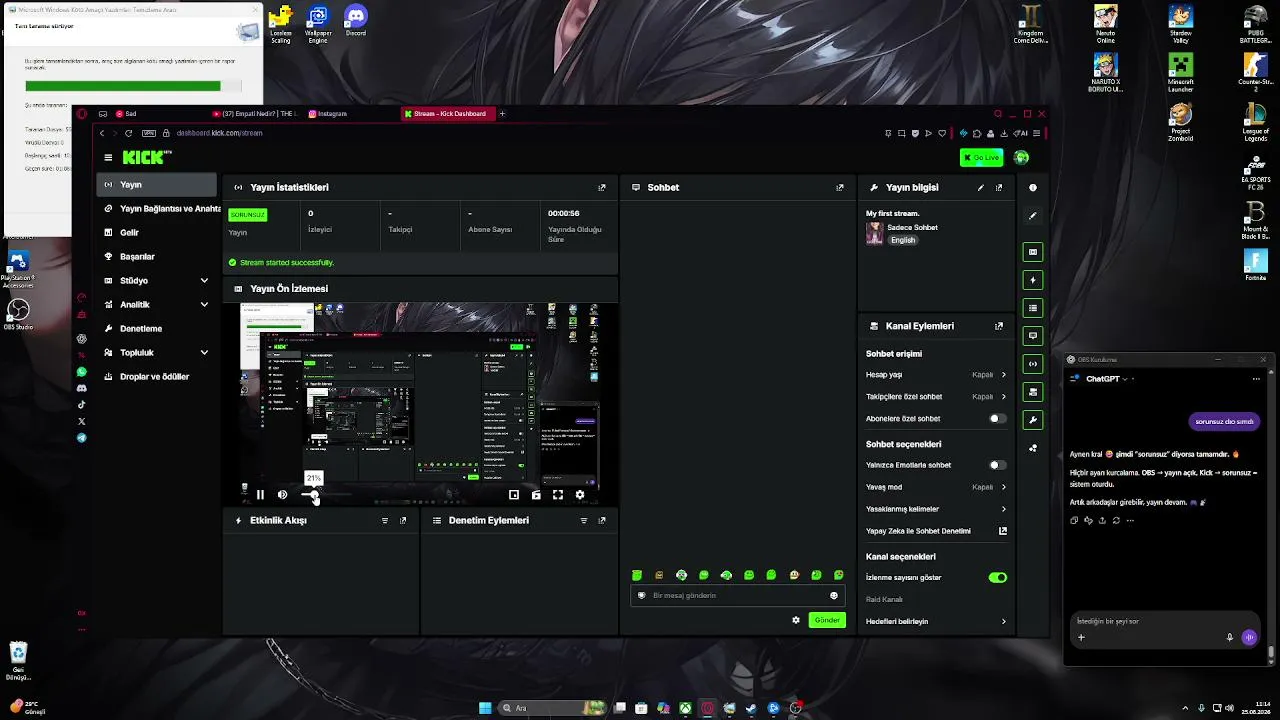Open Yapay Zeka ile Sohbet Denetimi link
1280x720 pixels.
click(936, 531)
